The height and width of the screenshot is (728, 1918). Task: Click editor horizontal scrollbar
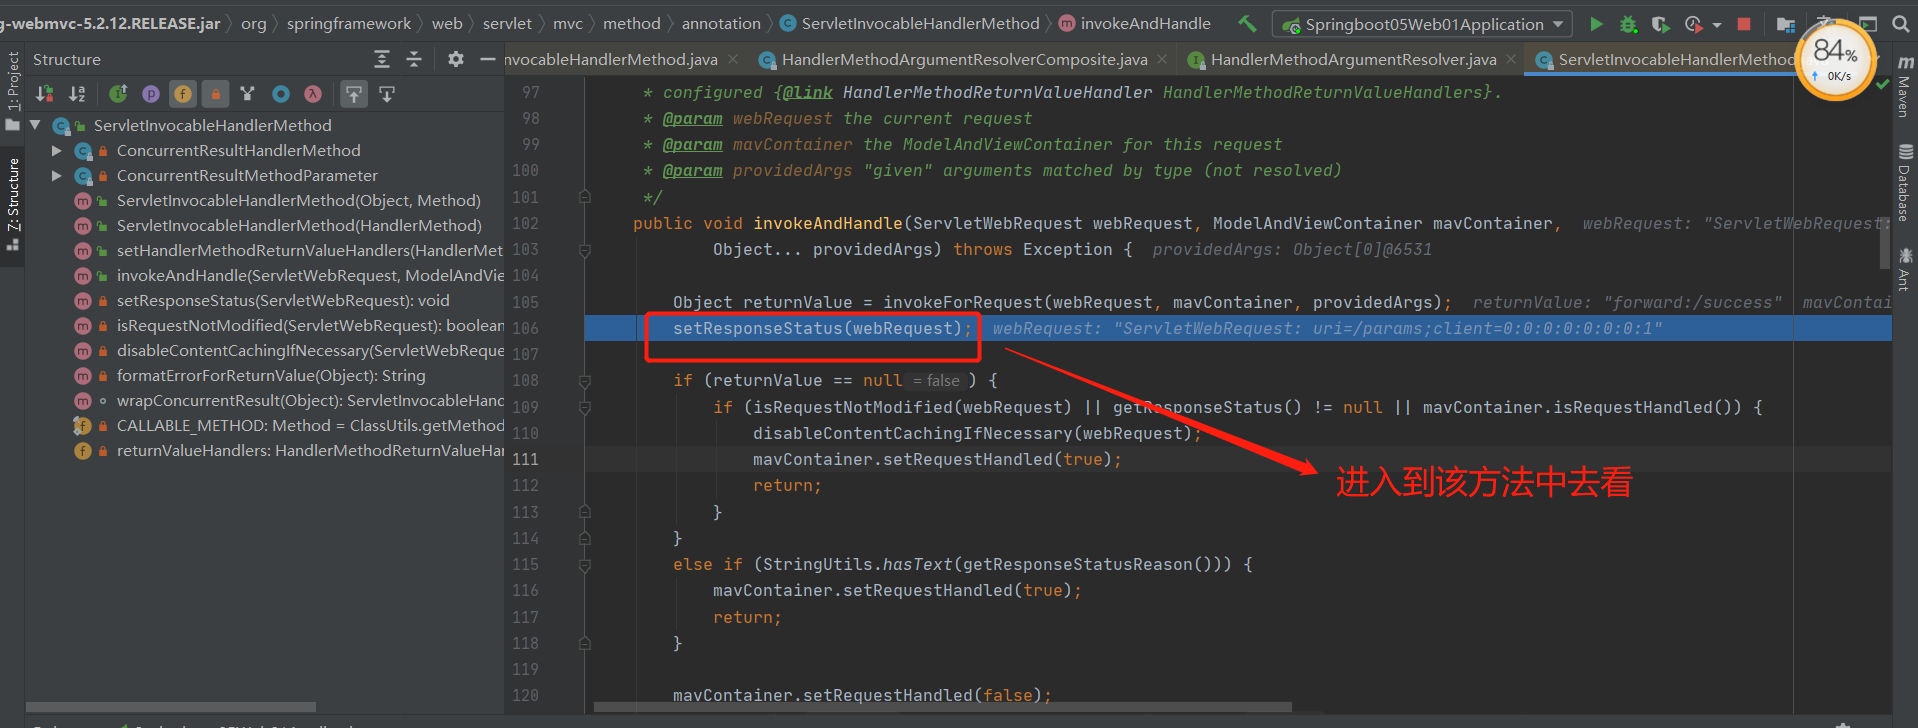(x=942, y=707)
